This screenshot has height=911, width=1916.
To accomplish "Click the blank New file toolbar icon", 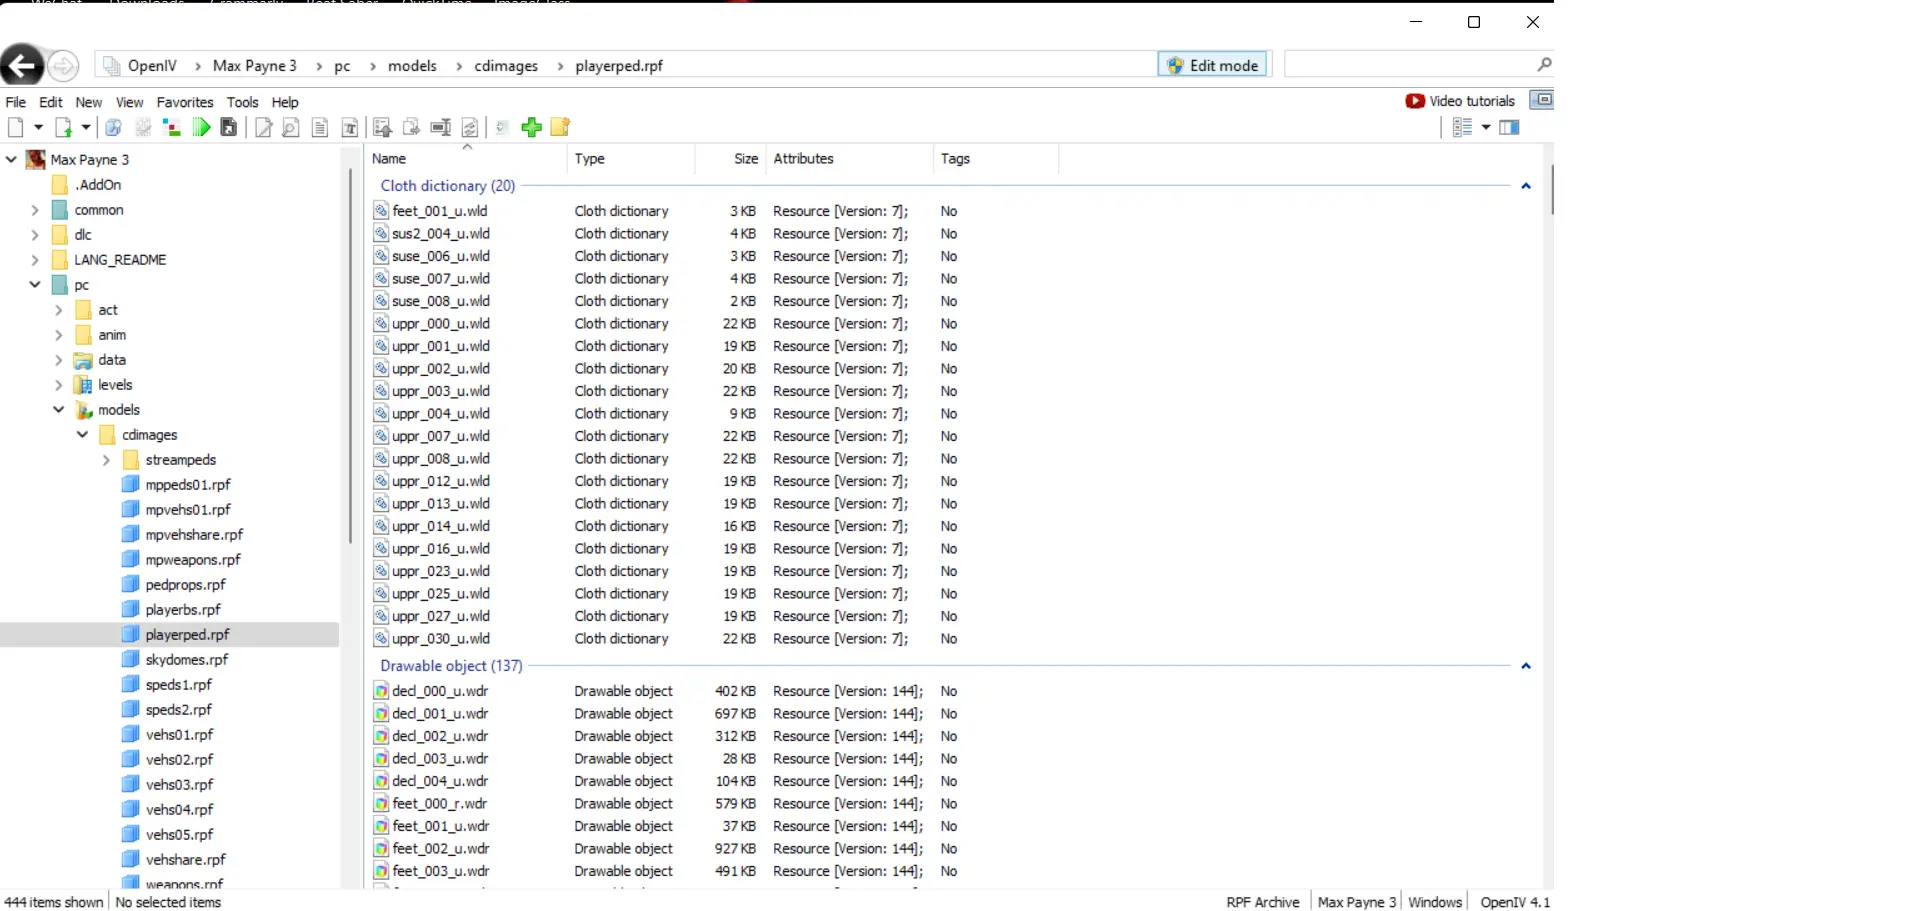I will click(x=15, y=127).
